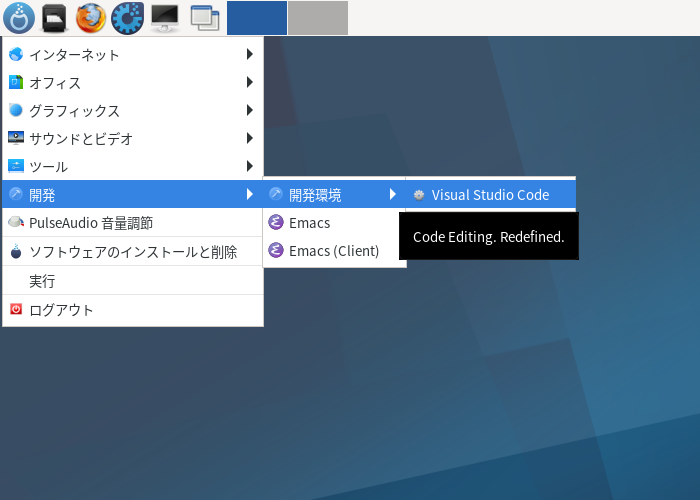700x500 pixels.
Task: Click the グラフィックス blue sphere icon
Action: click(16, 110)
